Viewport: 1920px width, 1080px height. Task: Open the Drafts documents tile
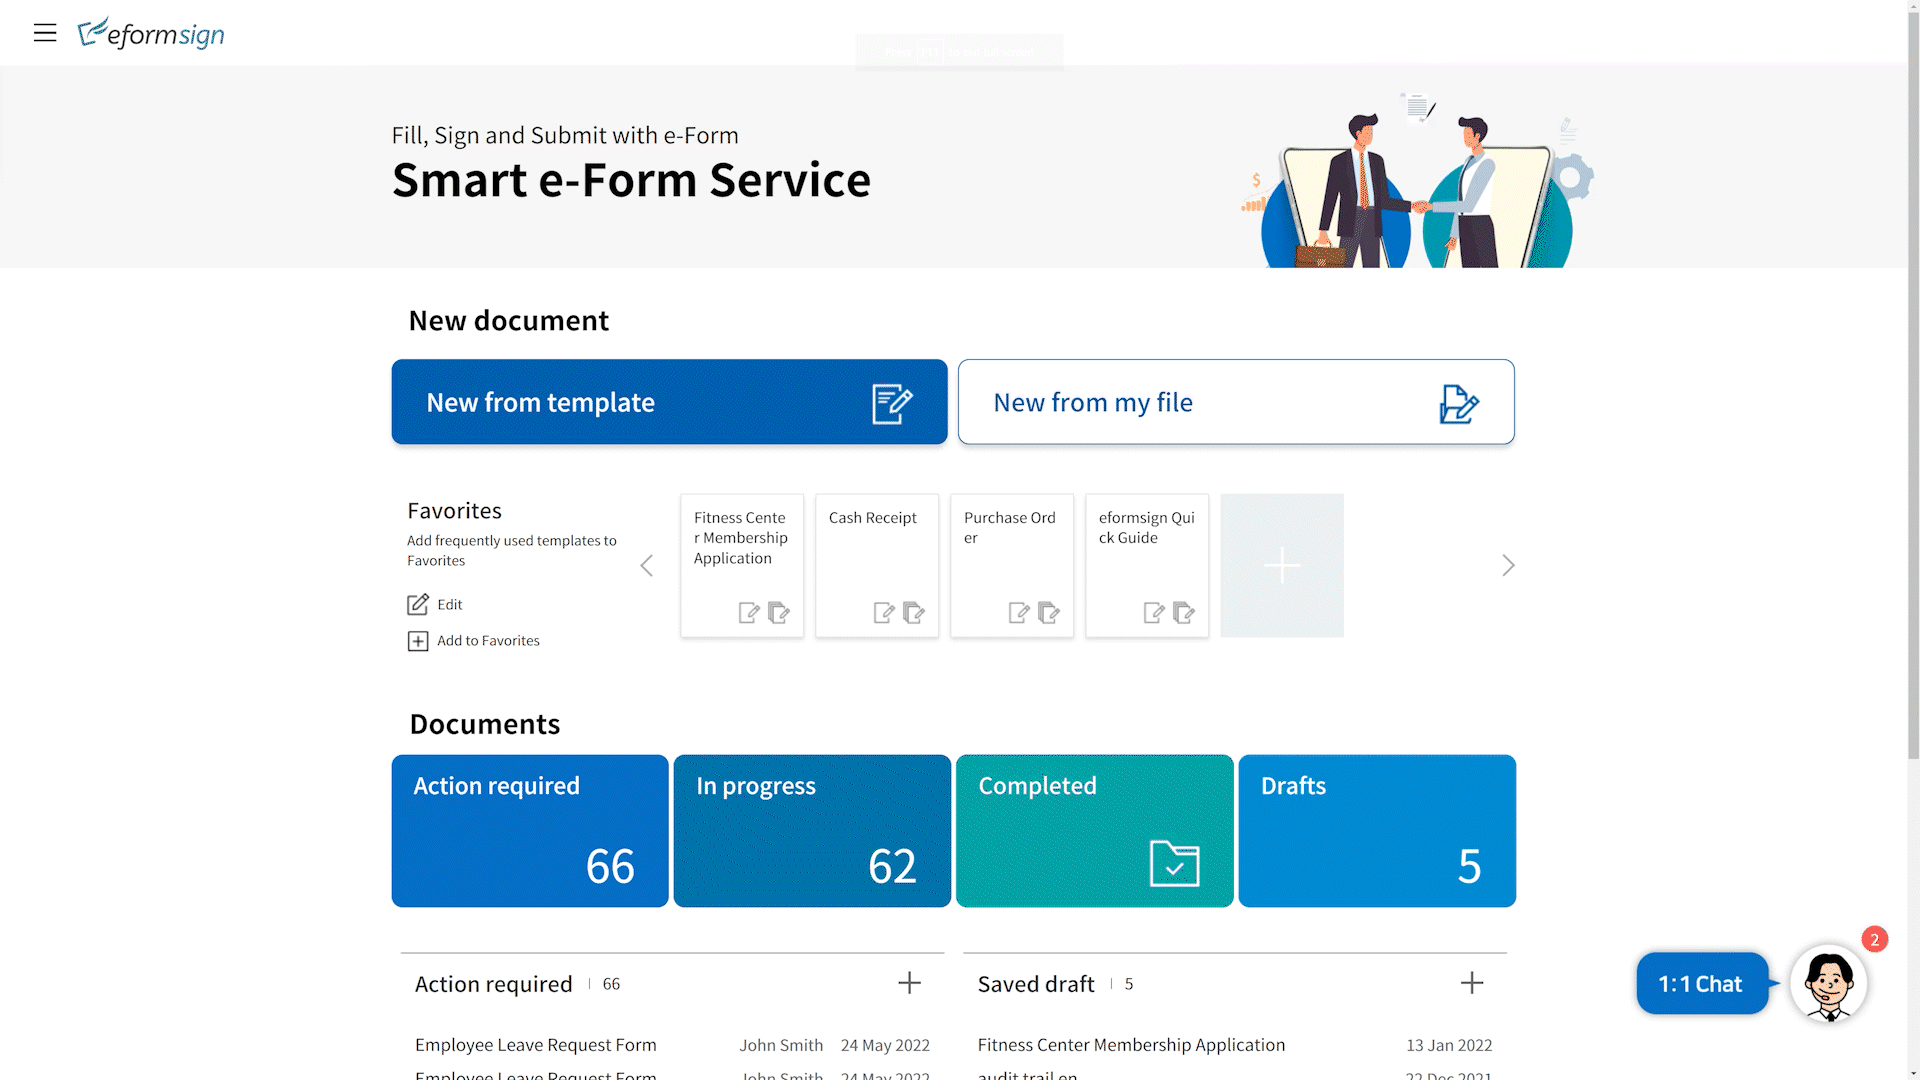[x=1377, y=831]
